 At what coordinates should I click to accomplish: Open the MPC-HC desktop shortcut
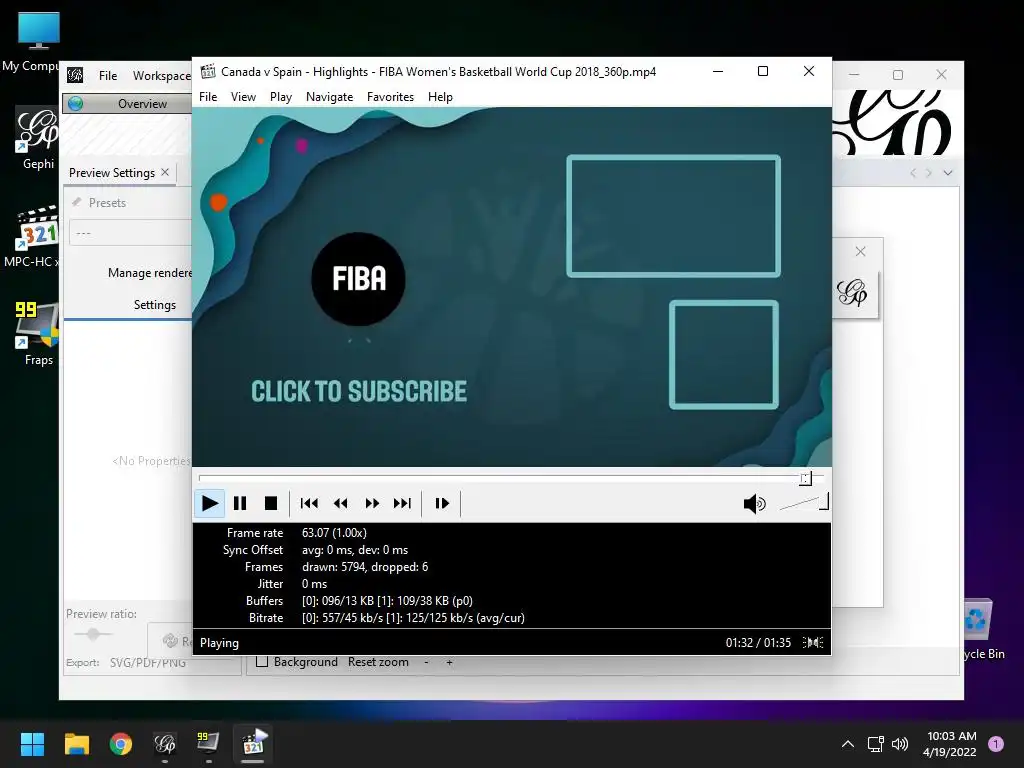coord(33,236)
